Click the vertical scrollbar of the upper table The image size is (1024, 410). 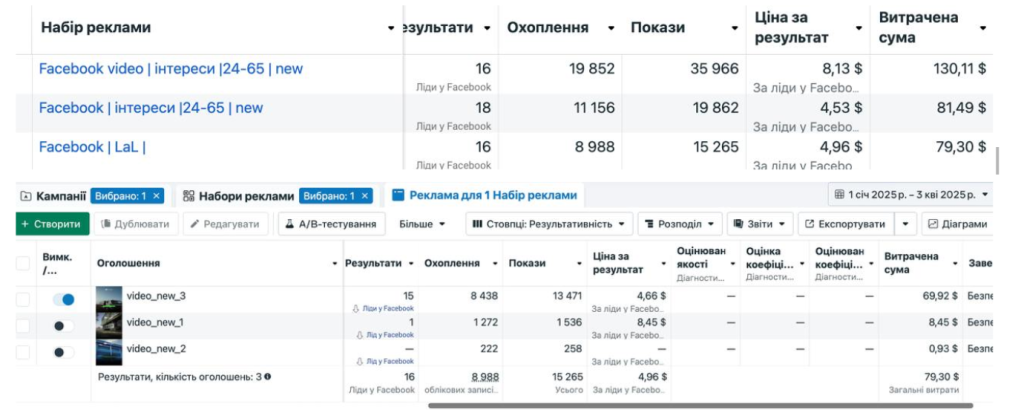pyautogui.click(x=997, y=161)
